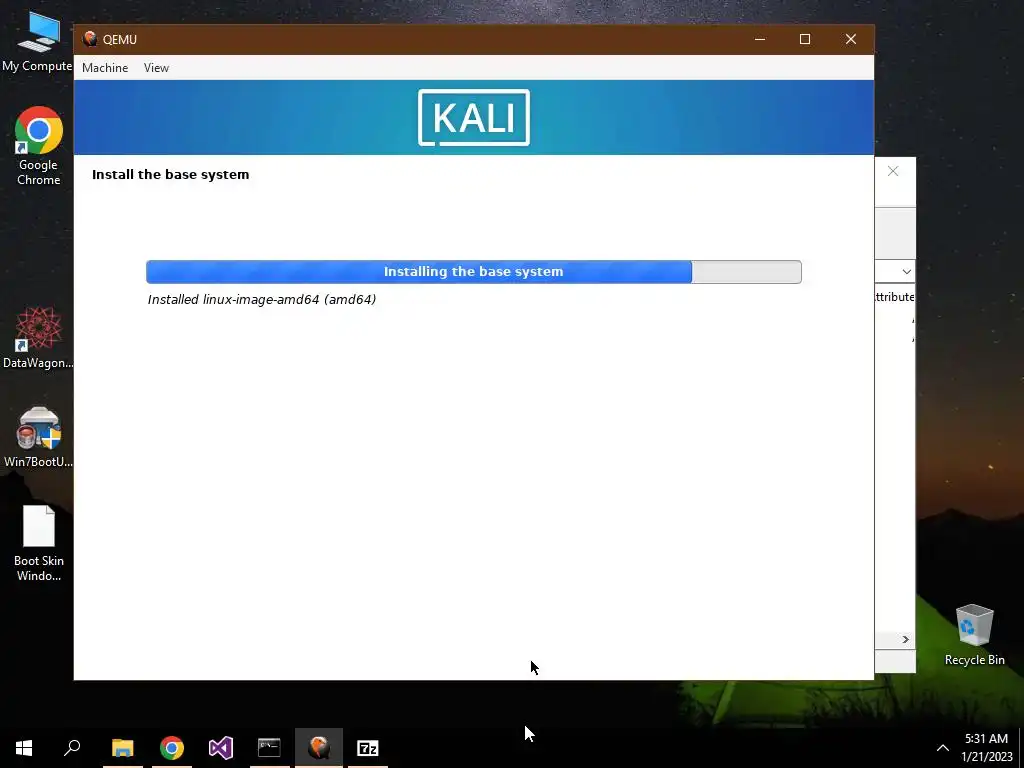1024x768 pixels.
Task: Open the Windows Start menu
Action: [x=24, y=748]
